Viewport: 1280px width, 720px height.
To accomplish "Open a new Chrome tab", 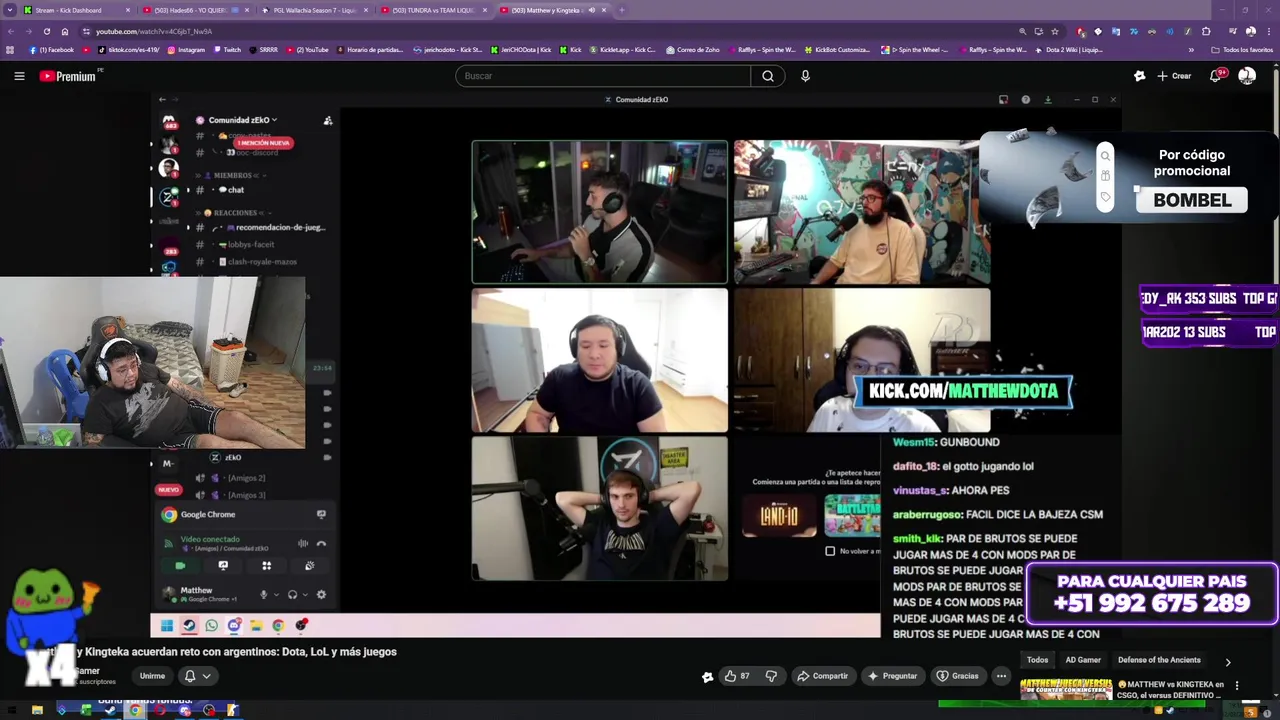I will point(621,10).
